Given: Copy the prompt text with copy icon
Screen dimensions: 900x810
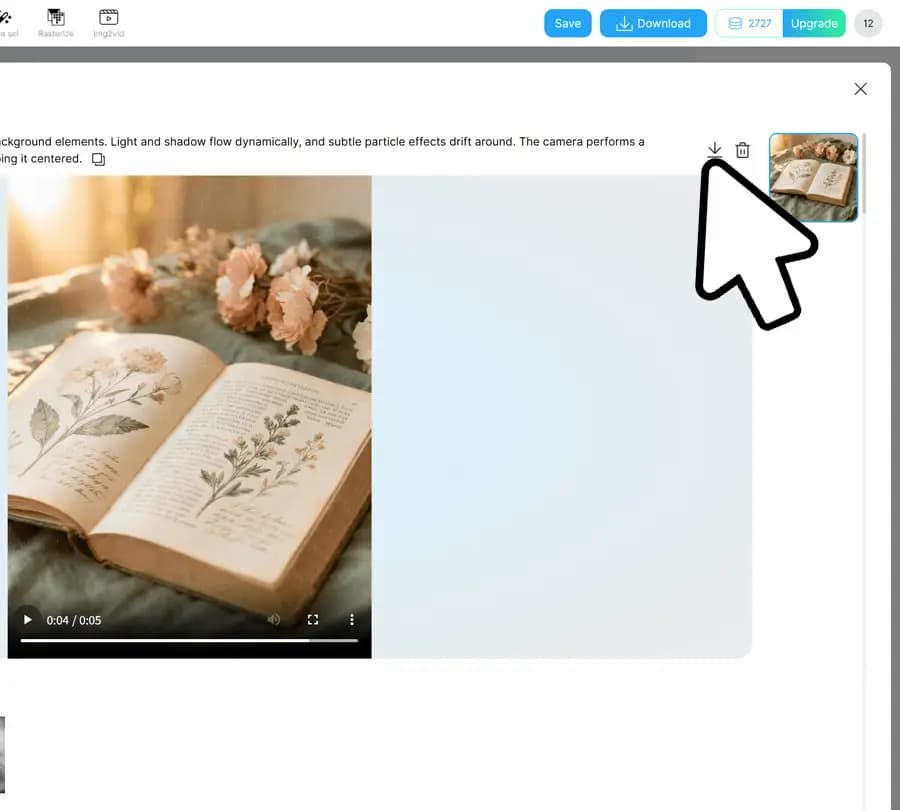Looking at the screenshot, I should 98,159.
